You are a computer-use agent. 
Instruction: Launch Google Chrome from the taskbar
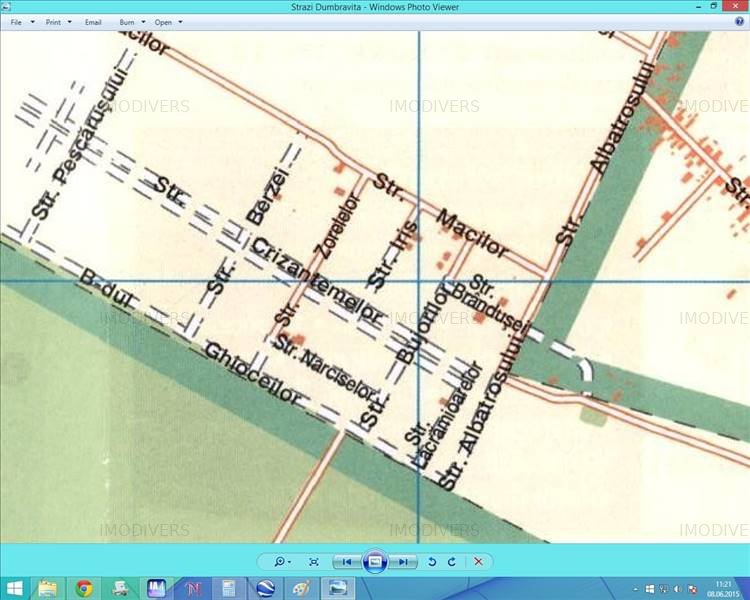coord(83,588)
